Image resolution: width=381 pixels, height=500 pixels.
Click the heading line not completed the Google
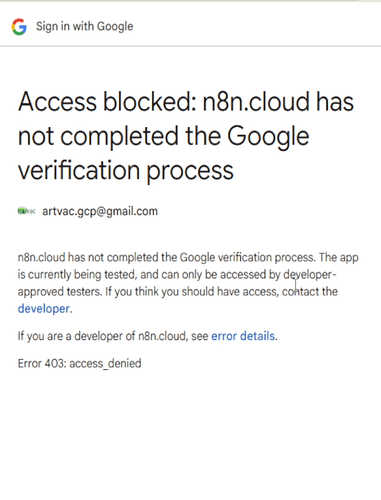pos(164,137)
